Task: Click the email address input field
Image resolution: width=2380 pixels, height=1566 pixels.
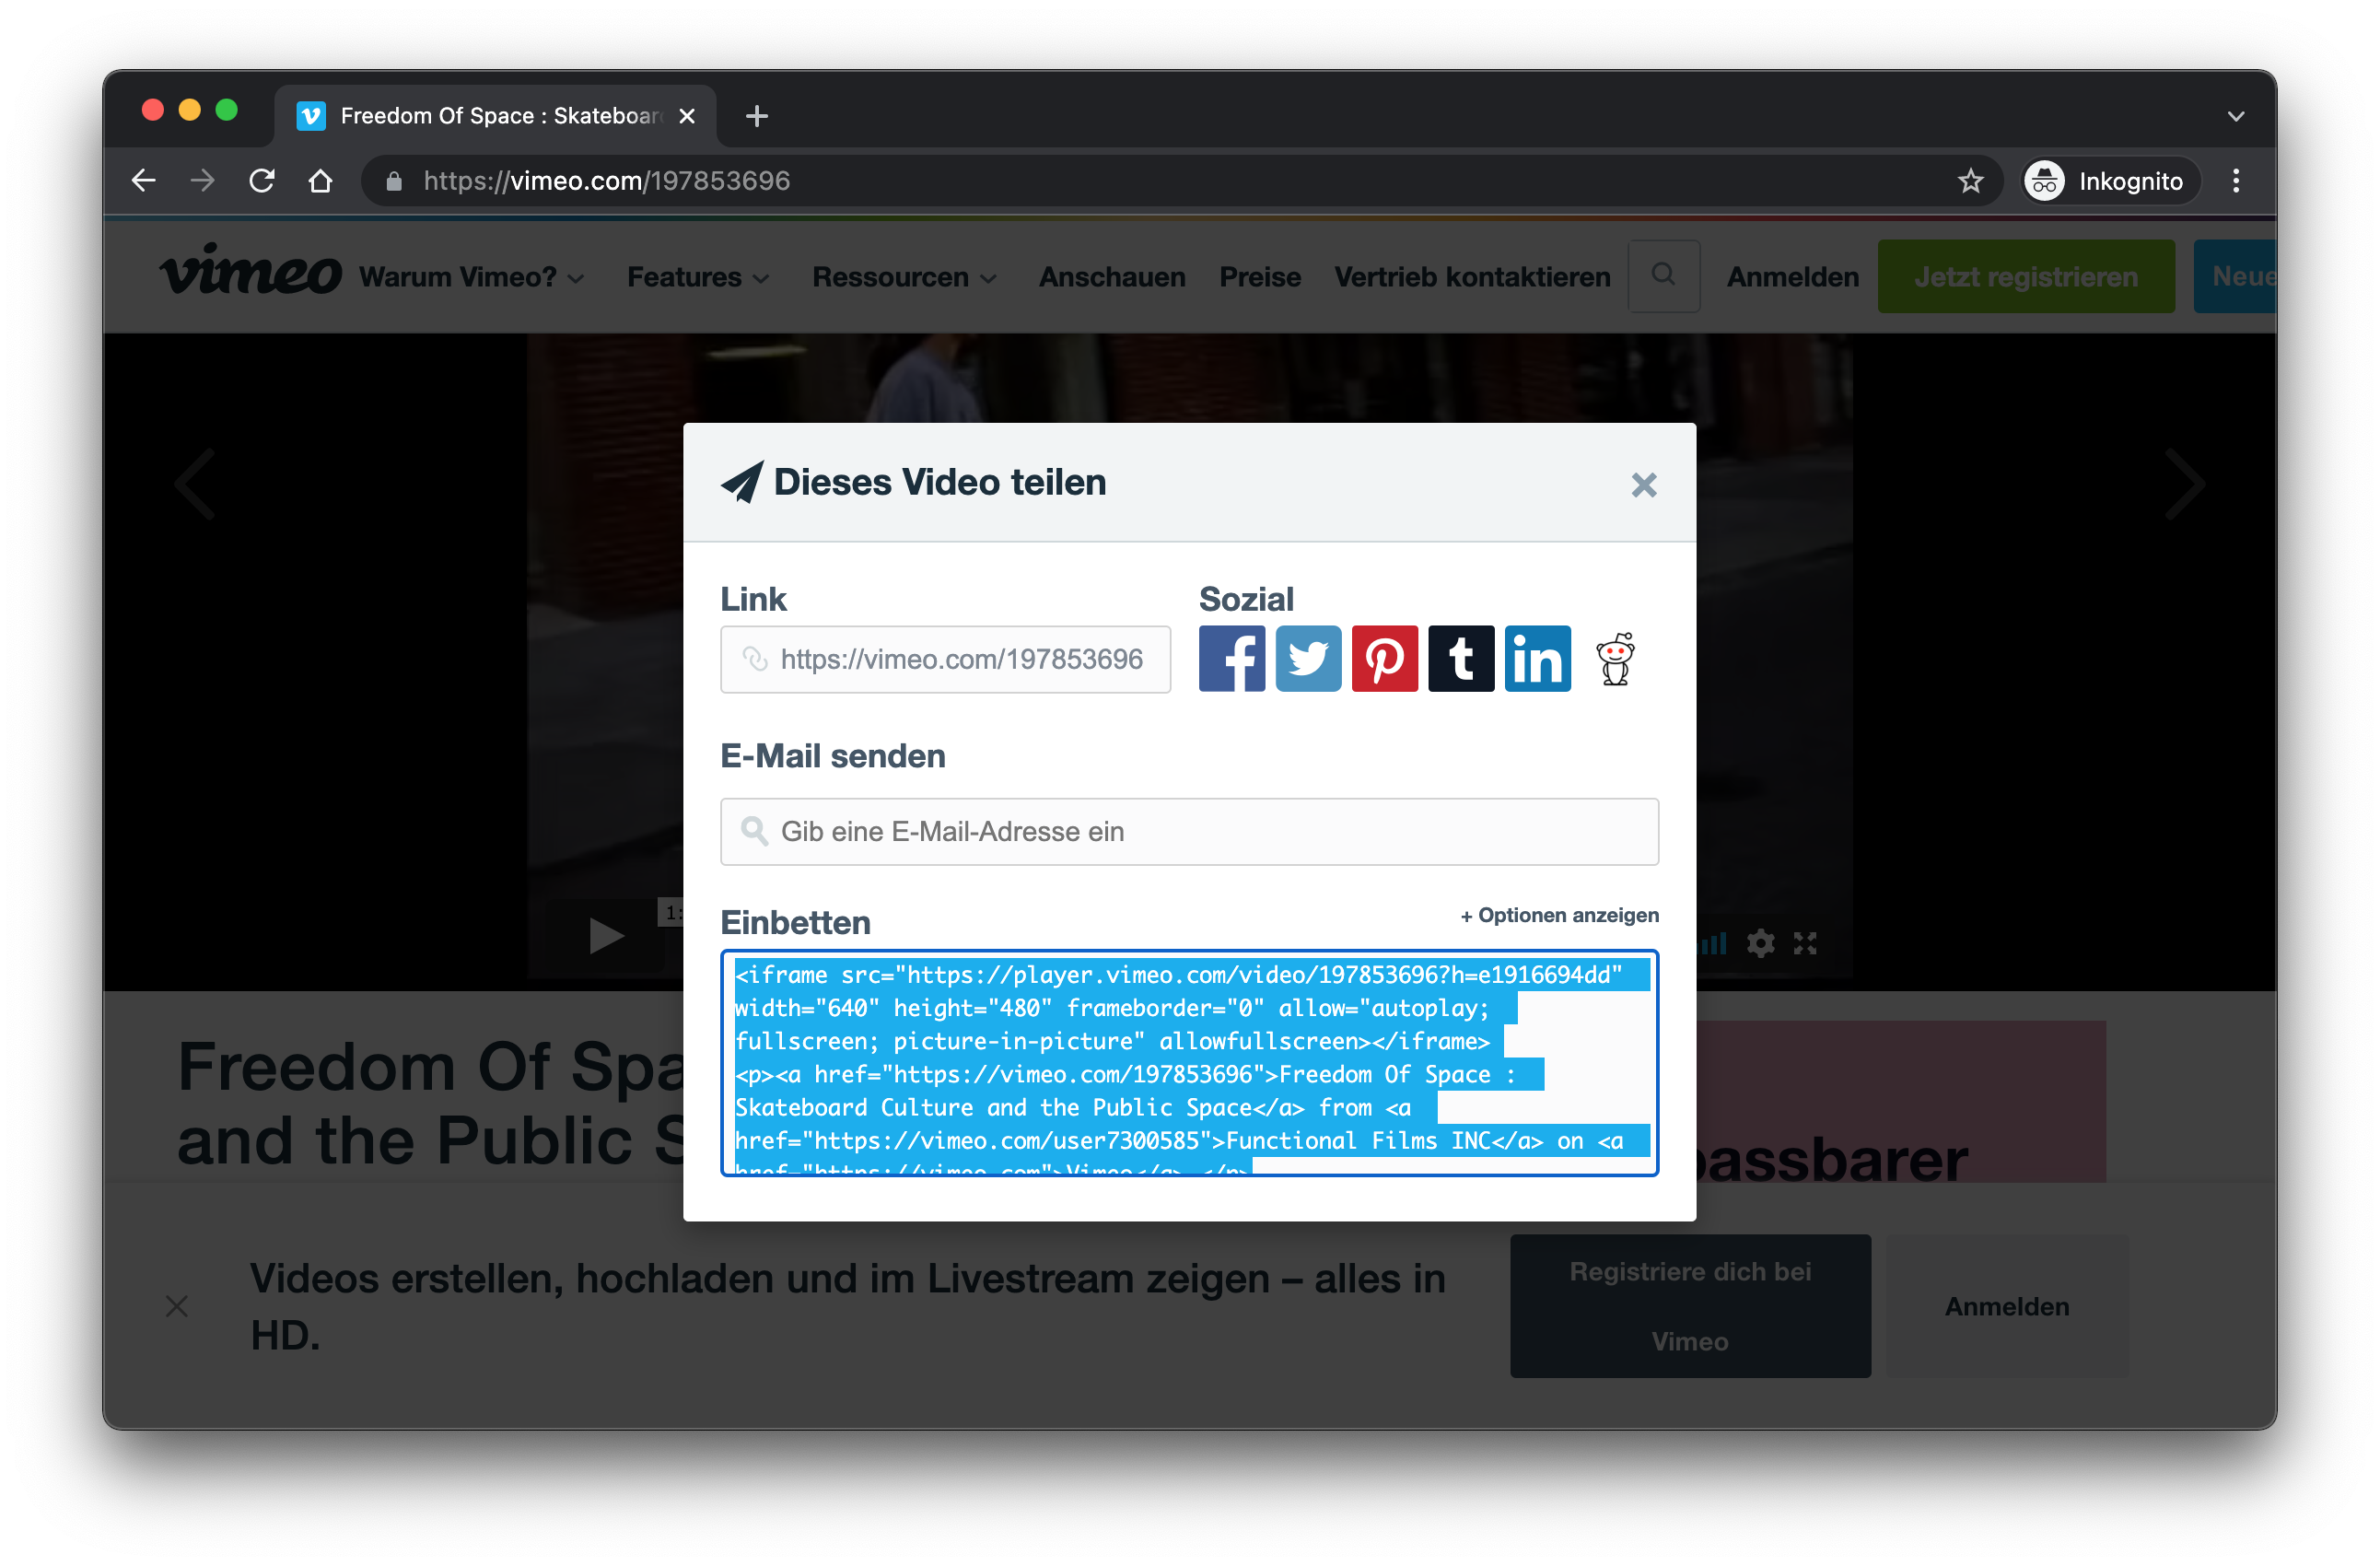Action: [x=1189, y=831]
